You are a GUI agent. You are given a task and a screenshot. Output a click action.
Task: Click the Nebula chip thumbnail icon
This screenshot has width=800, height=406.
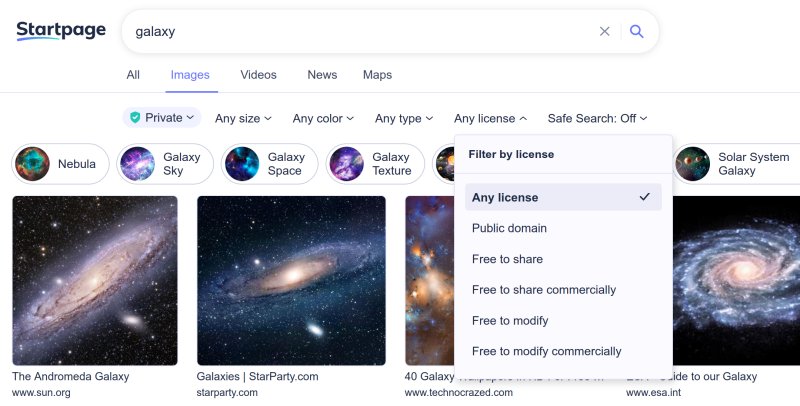tap(33, 164)
